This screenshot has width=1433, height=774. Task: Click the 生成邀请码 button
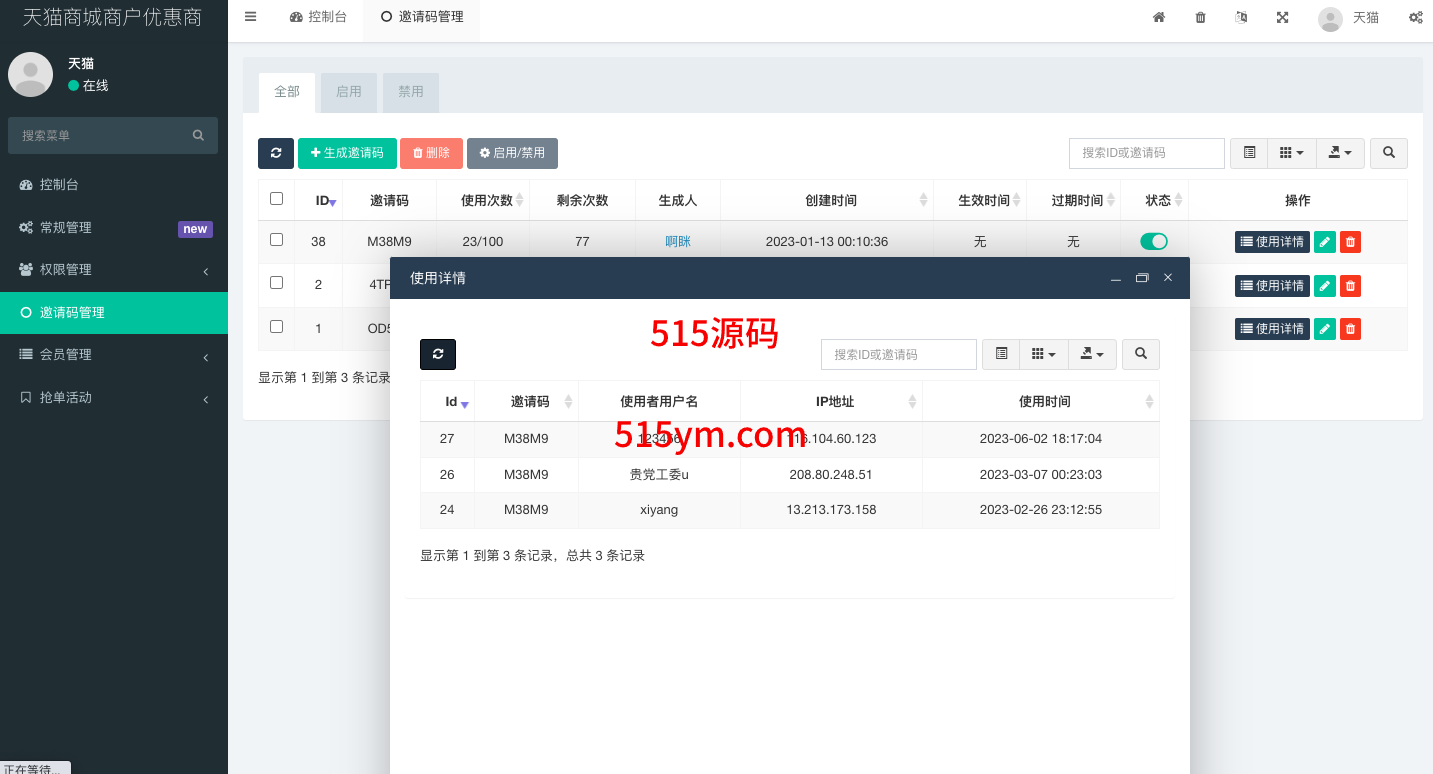tap(347, 153)
